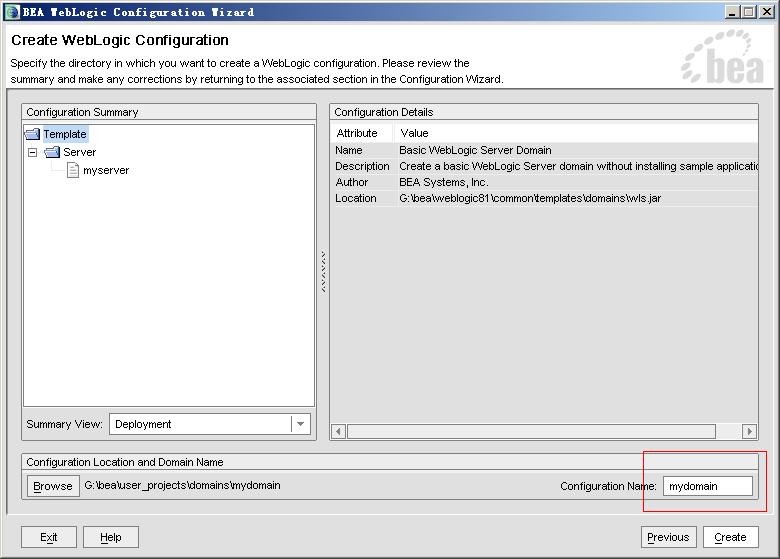Maximize the Configuration Wizard window
The height and width of the screenshot is (559, 780).
click(x=749, y=12)
